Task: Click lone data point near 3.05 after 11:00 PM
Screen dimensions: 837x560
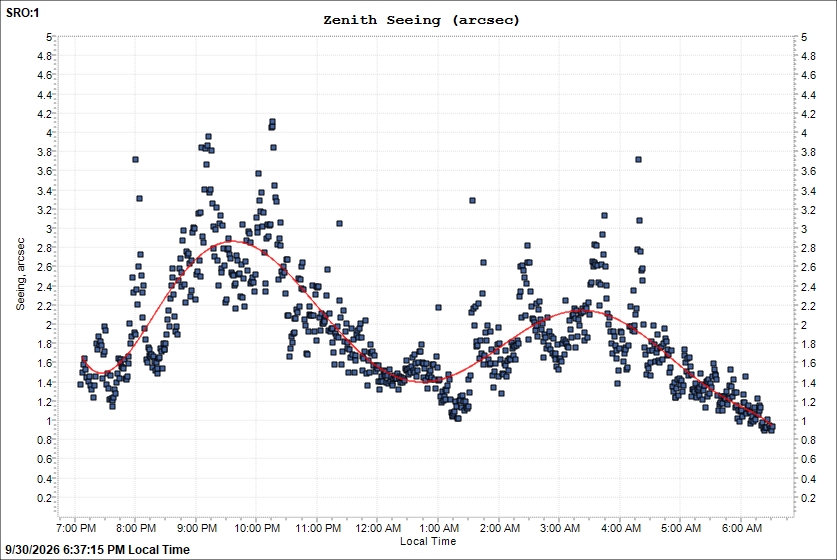Action: click(x=339, y=224)
